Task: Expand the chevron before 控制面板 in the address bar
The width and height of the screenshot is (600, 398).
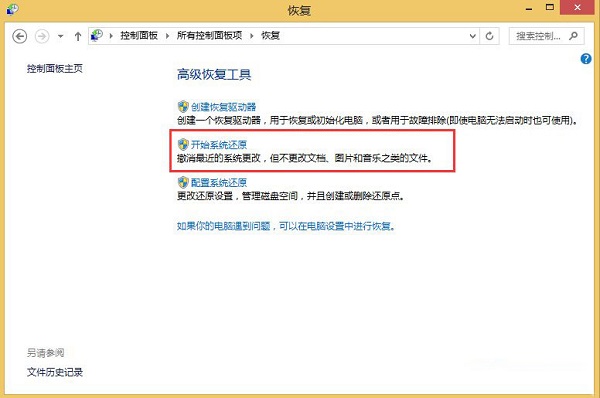Action: 111,36
